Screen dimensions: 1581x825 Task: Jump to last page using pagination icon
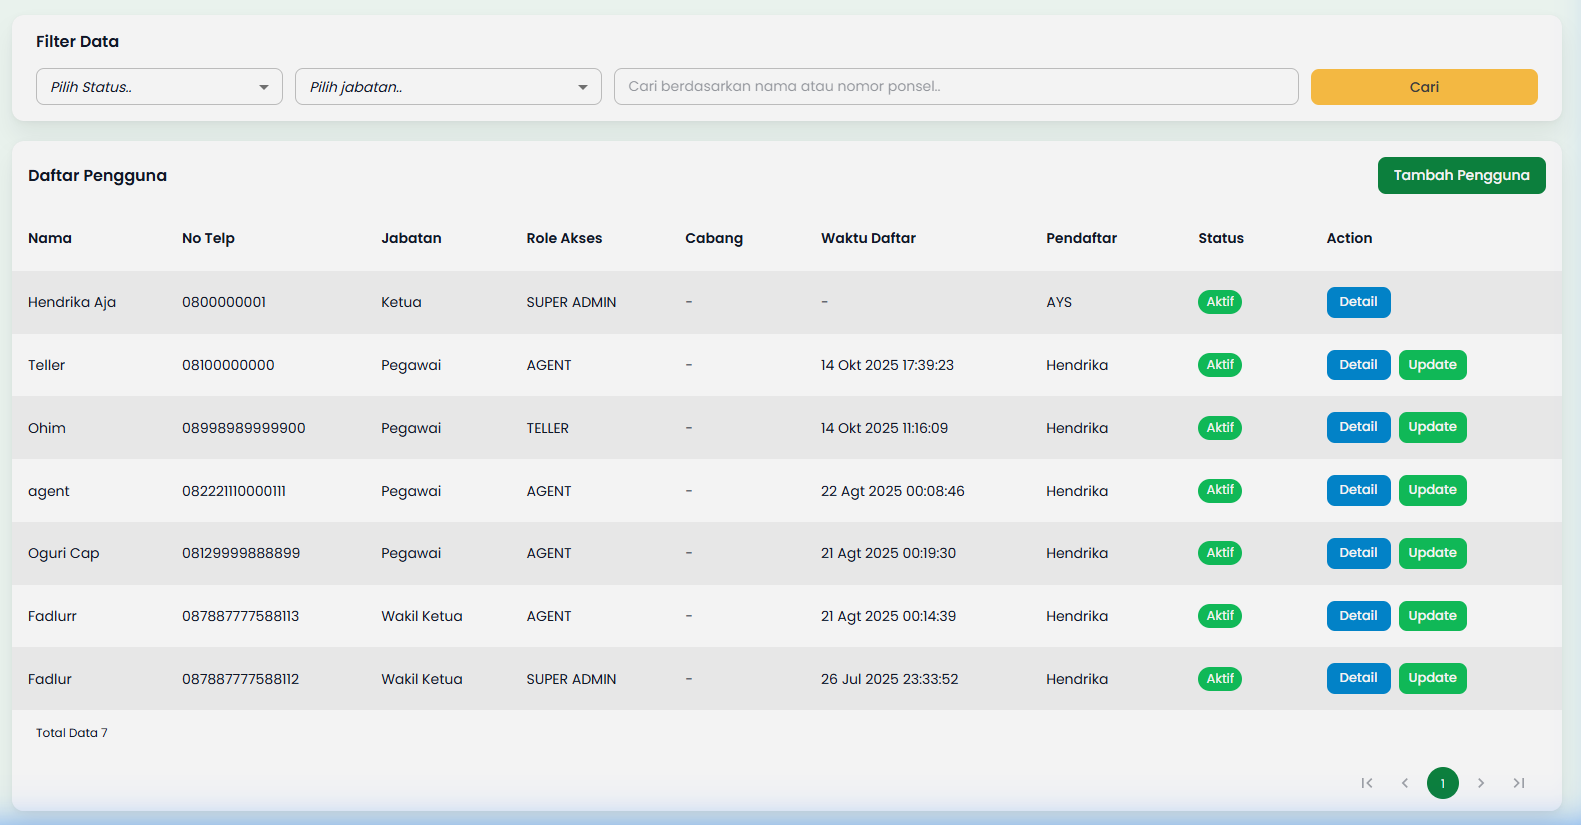point(1519,783)
